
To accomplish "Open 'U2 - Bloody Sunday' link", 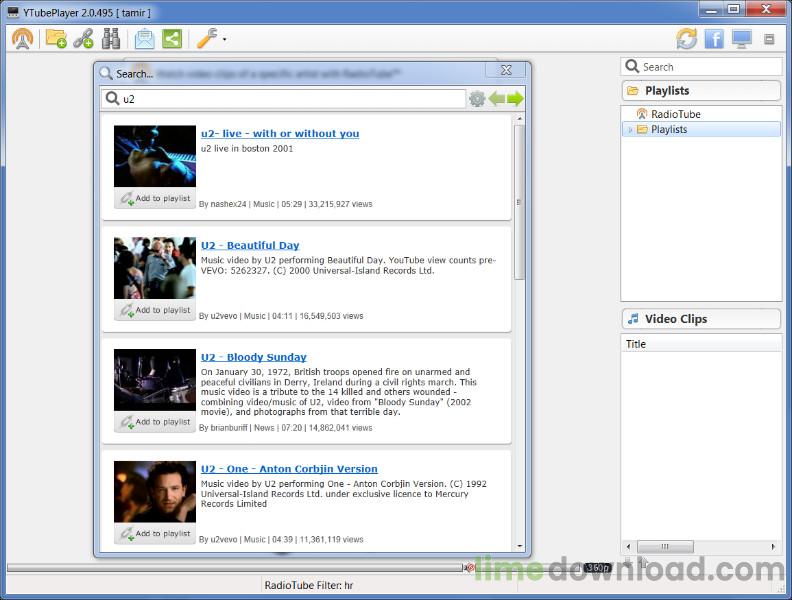I will coord(254,357).
